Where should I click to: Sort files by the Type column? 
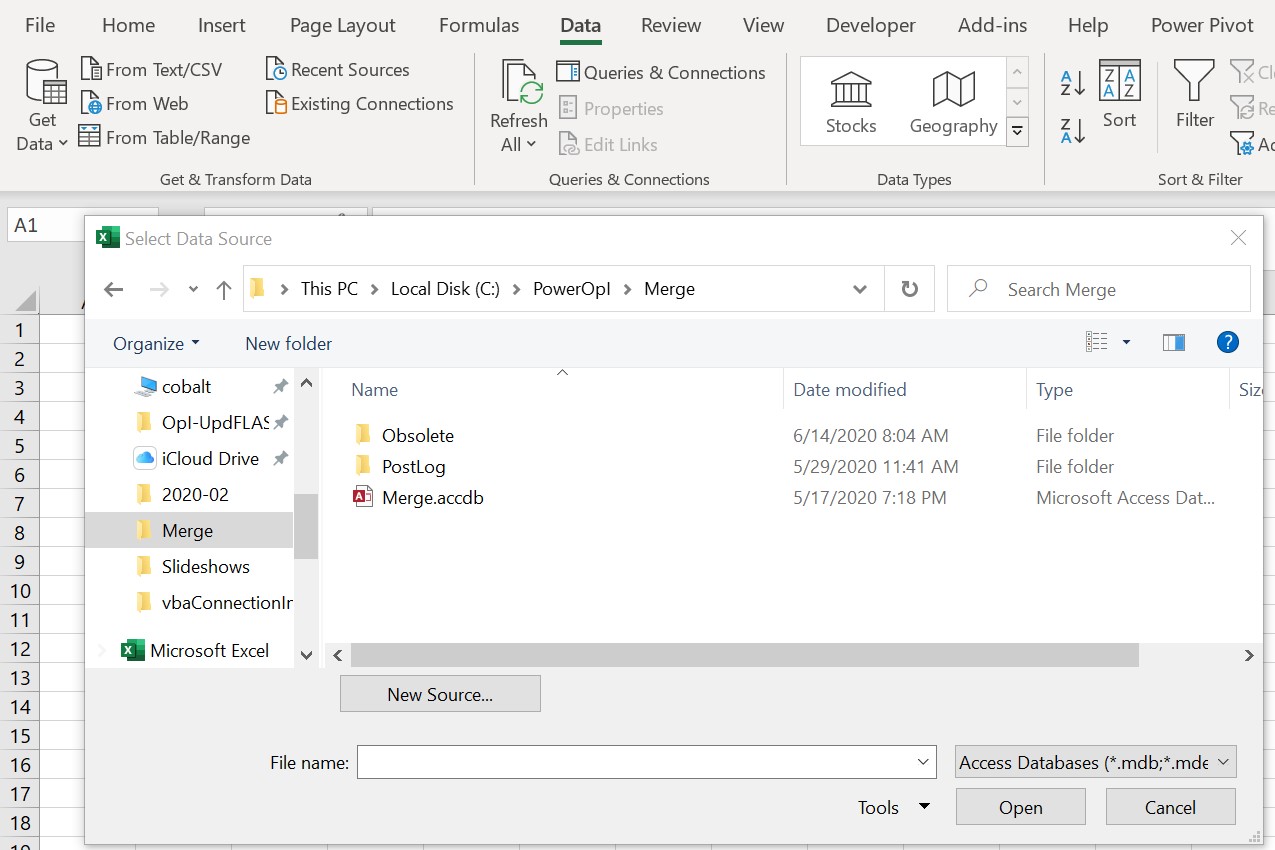pyautogui.click(x=1054, y=390)
